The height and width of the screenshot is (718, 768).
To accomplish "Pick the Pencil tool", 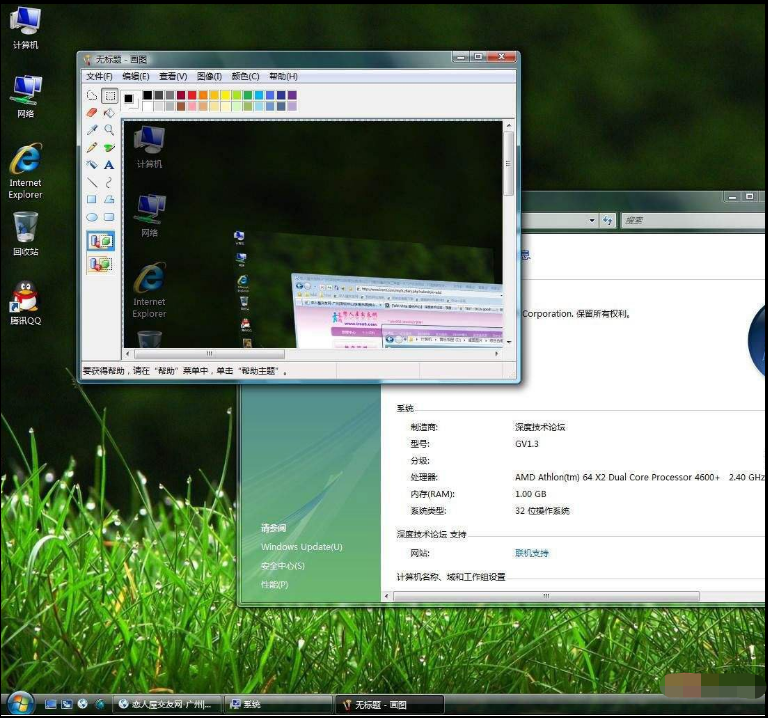I will pyautogui.click(x=92, y=147).
